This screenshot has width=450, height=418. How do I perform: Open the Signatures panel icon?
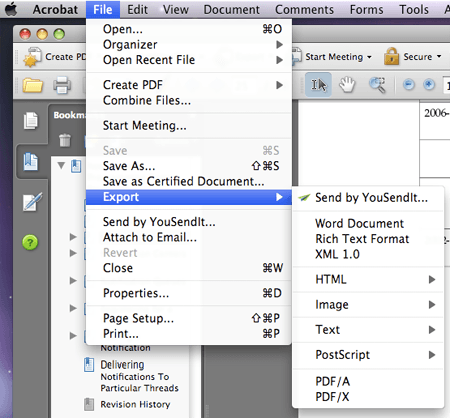point(32,201)
